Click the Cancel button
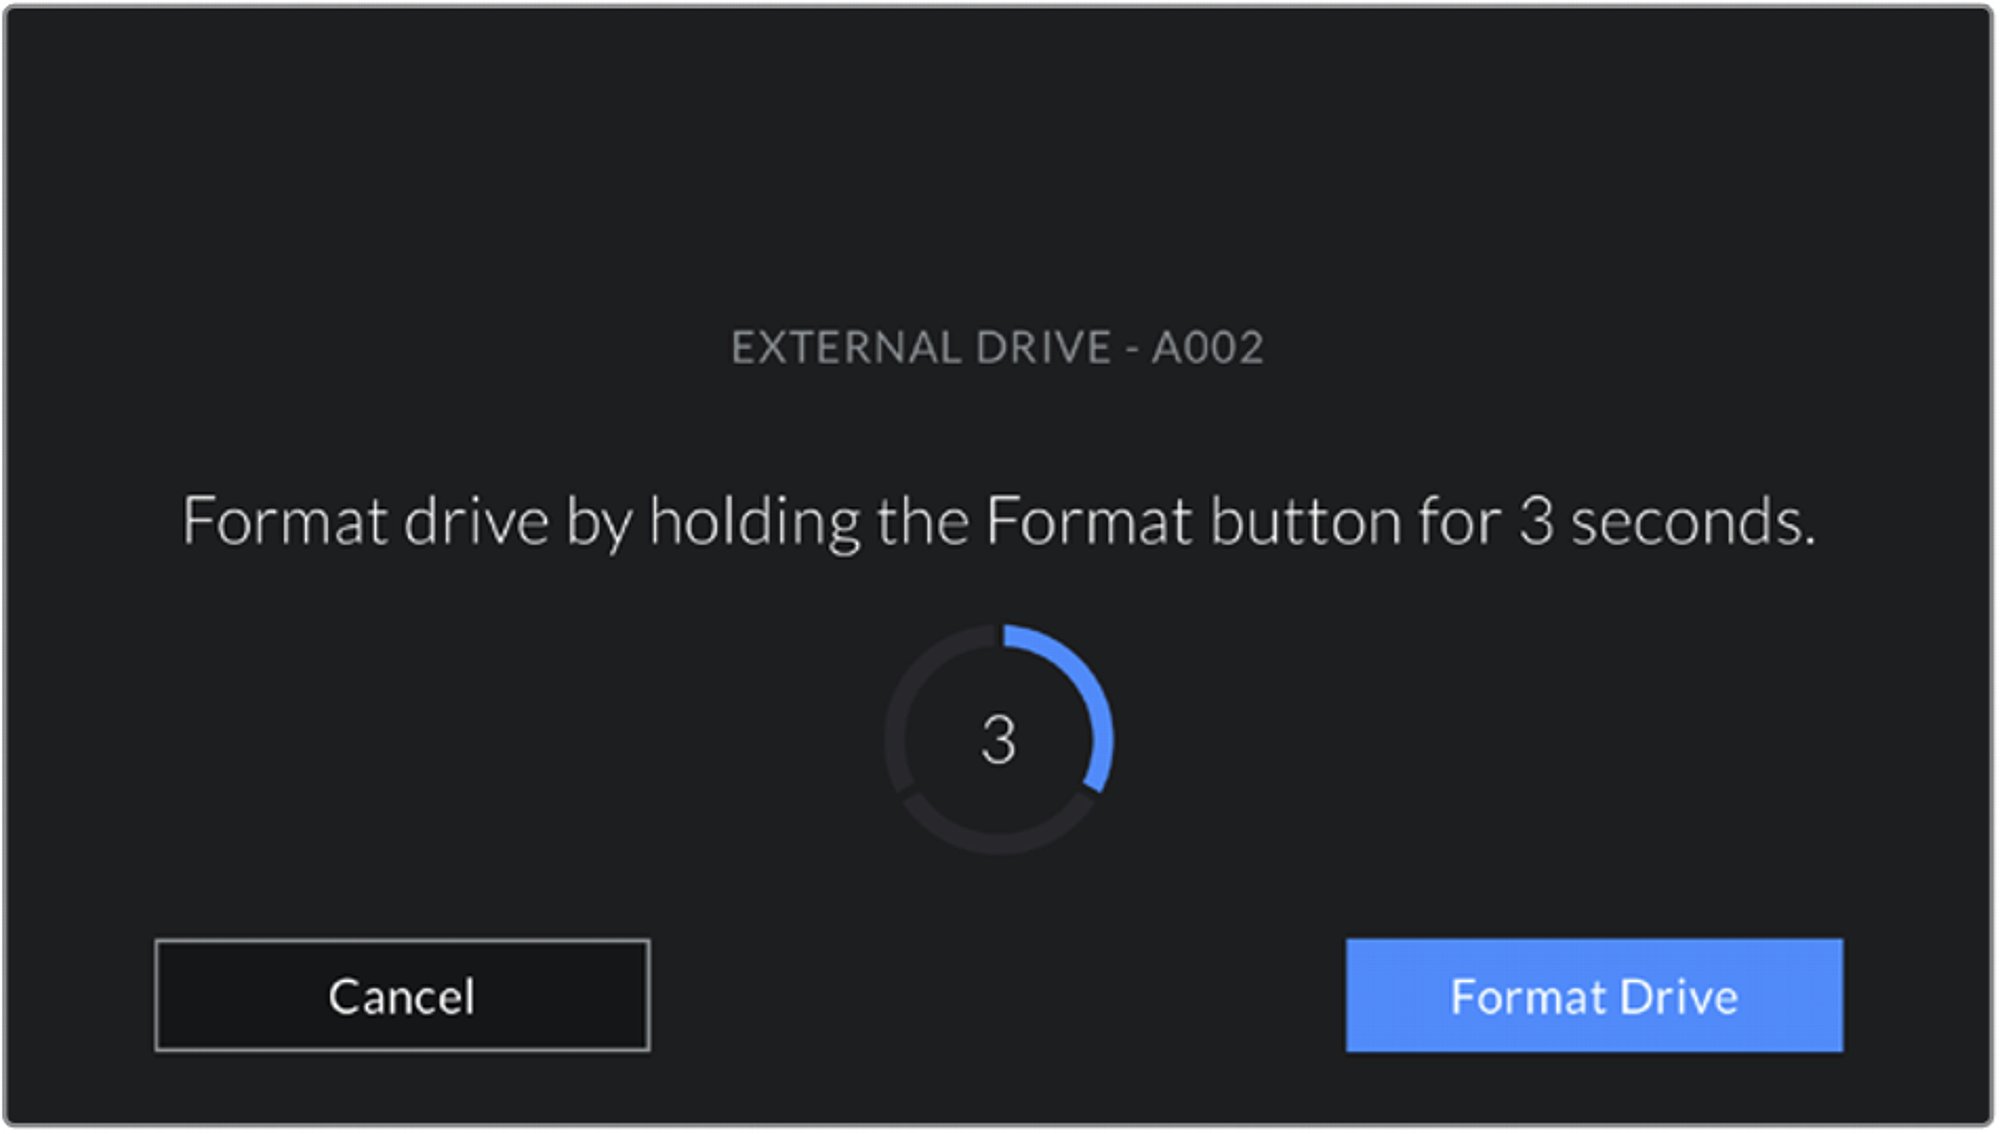This screenshot has height=1134, width=2000. [x=402, y=996]
